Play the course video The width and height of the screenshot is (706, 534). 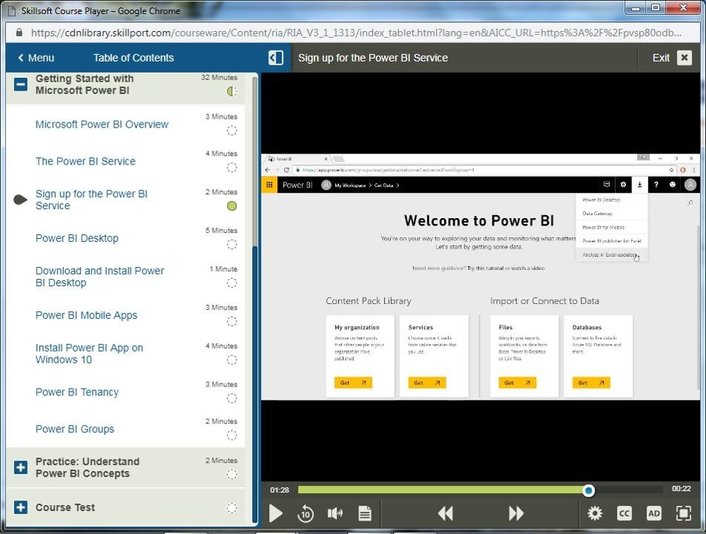[x=275, y=513]
